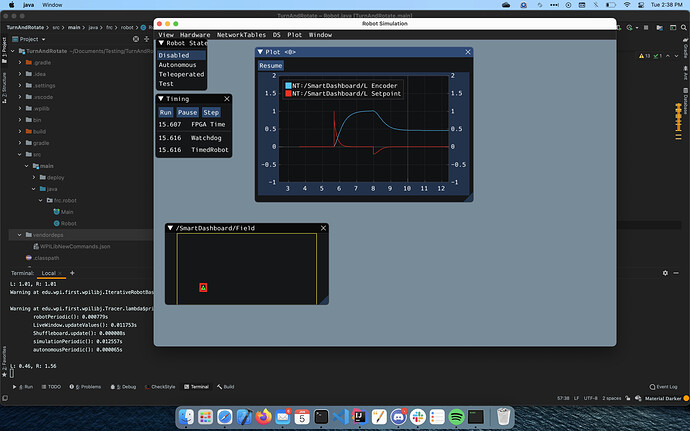Open the Plot menu
The height and width of the screenshot is (431, 690).
[x=294, y=35]
